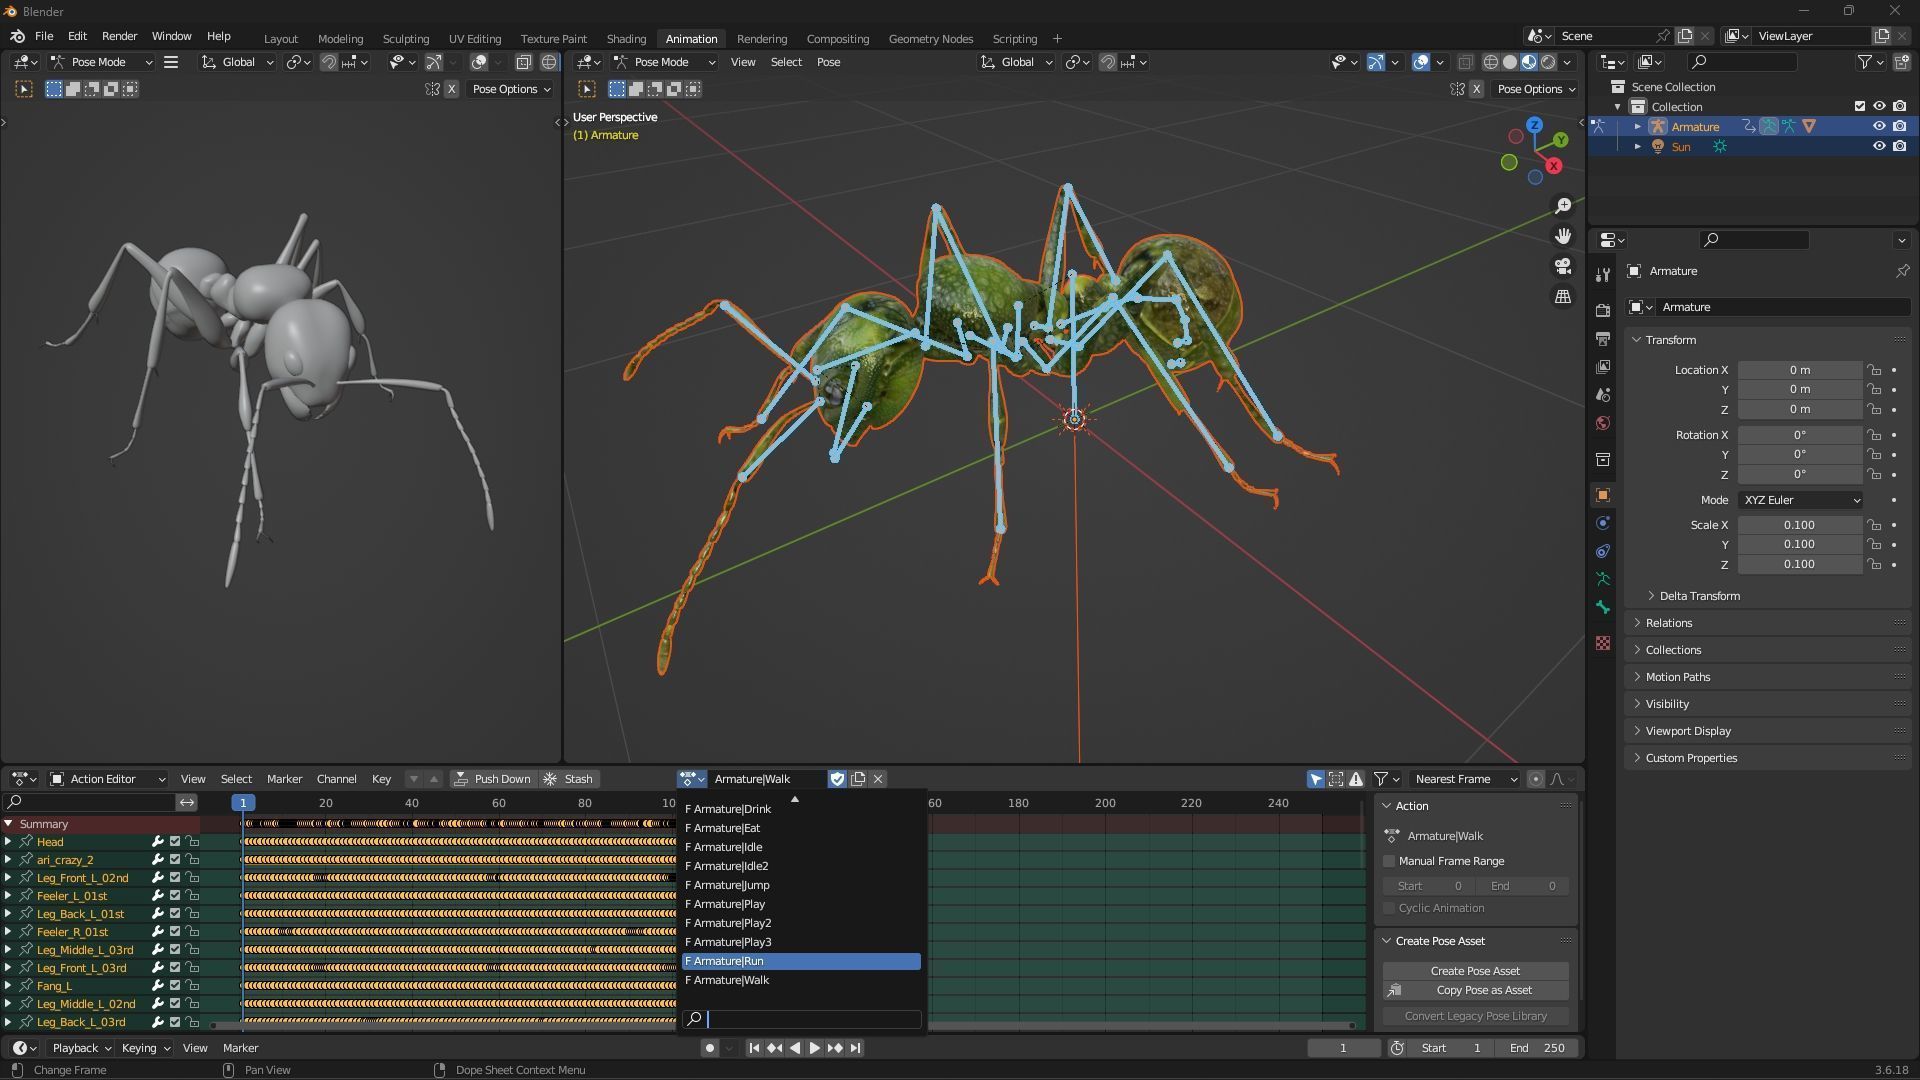The image size is (1920, 1080).
Task: Expand the Relations panel
Action: pyautogui.click(x=1668, y=623)
